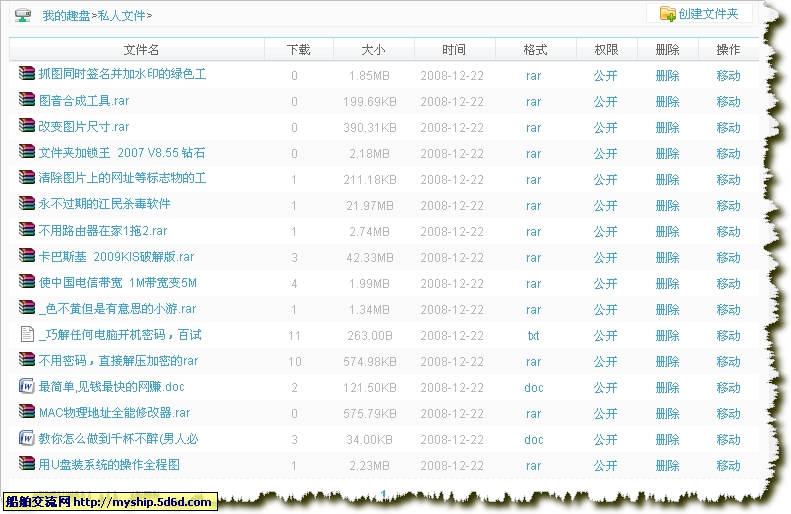The image size is (791, 514).
Task: Open file 永不过期的江民杀毒软件
Action: (104, 203)
